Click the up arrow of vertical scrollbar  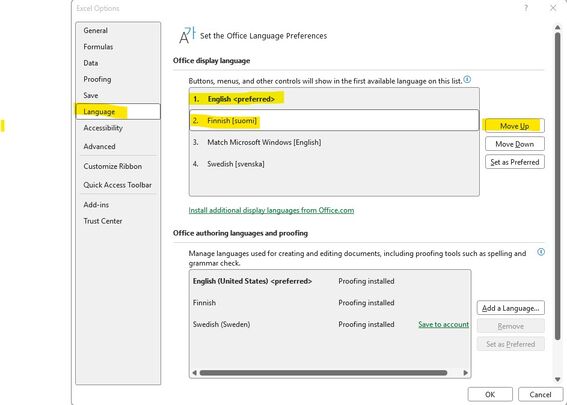[557, 27]
